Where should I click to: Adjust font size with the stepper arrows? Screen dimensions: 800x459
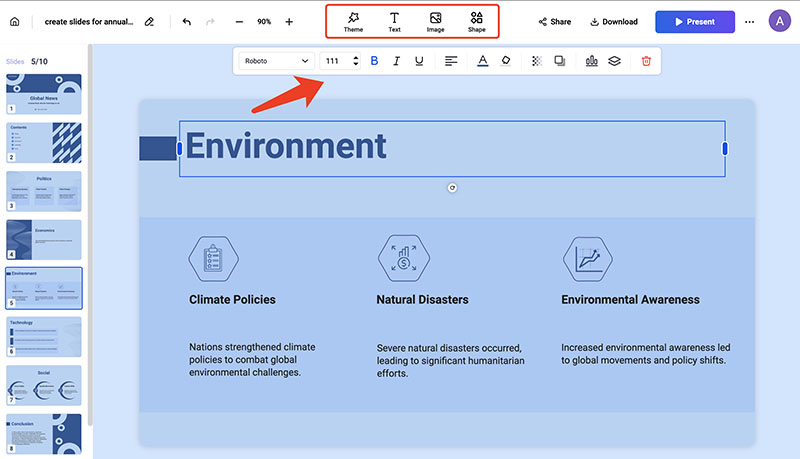pos(356,61)
